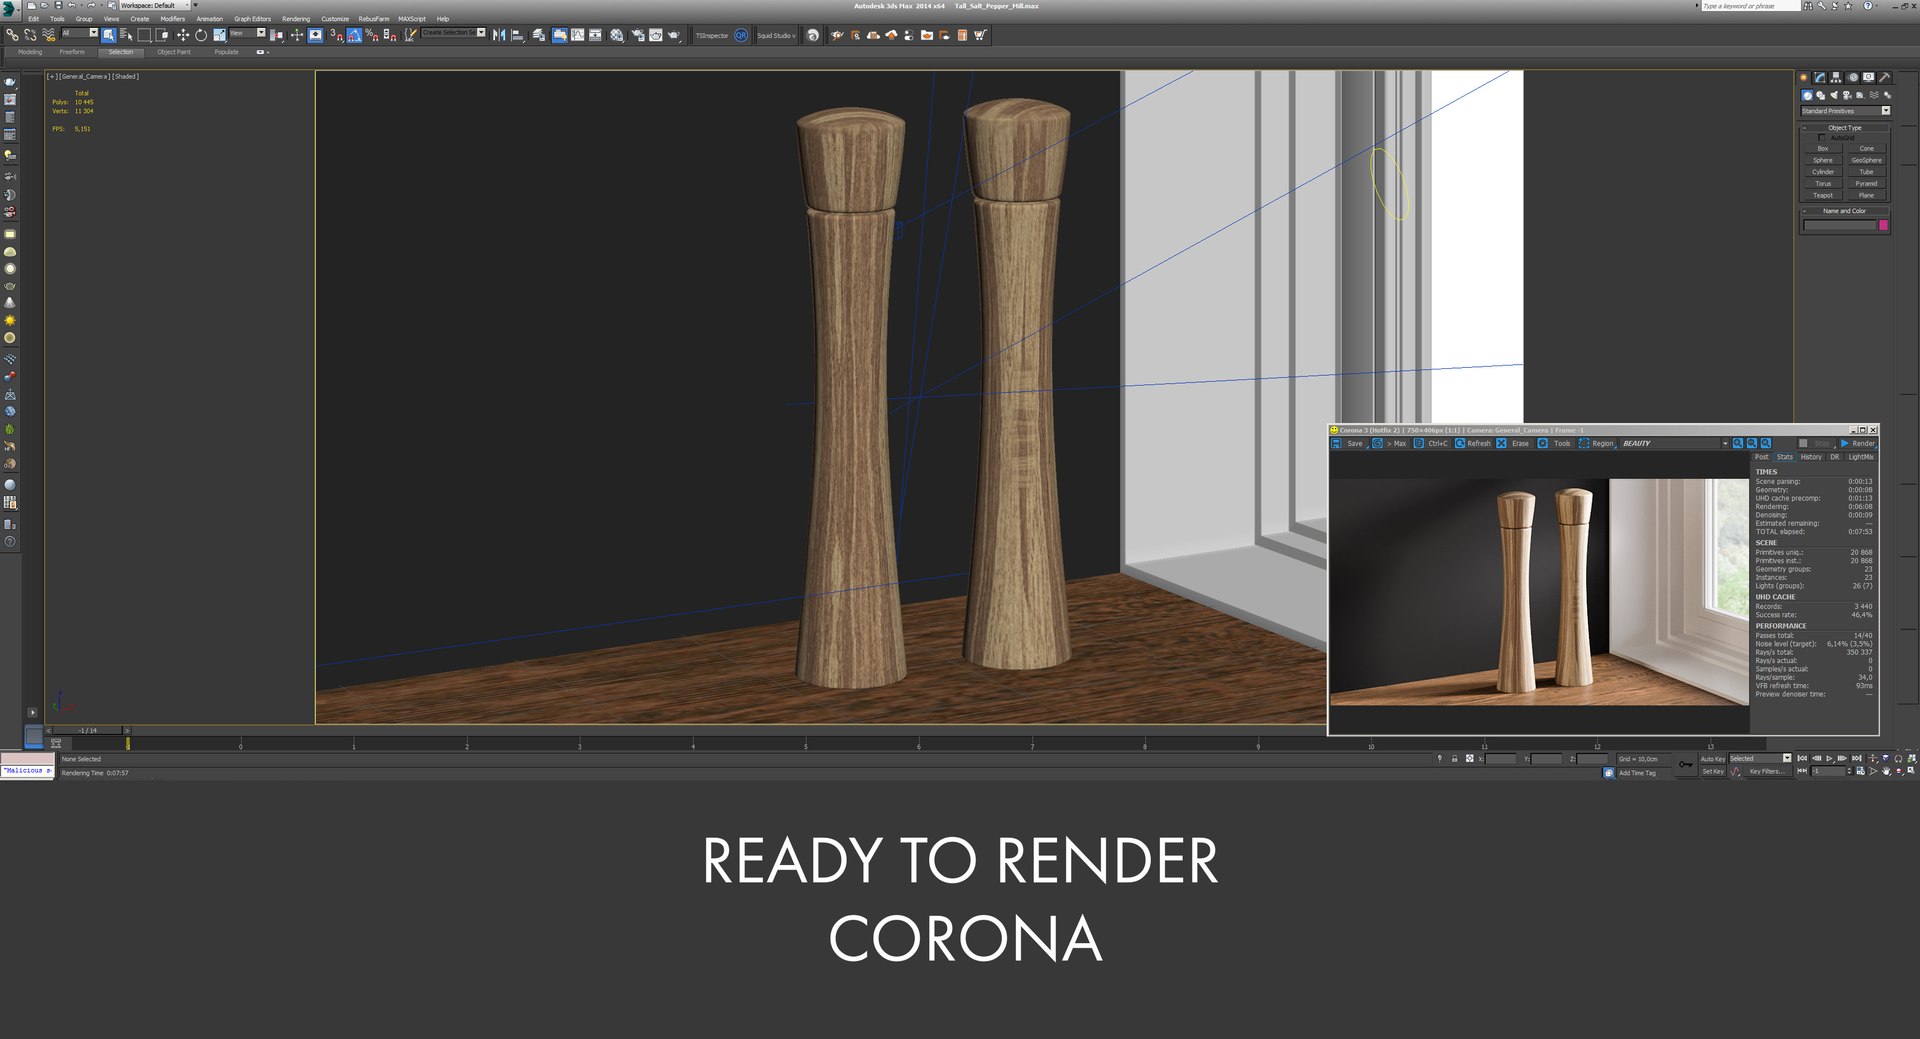Activate the Select Object tool

point(109,35)
